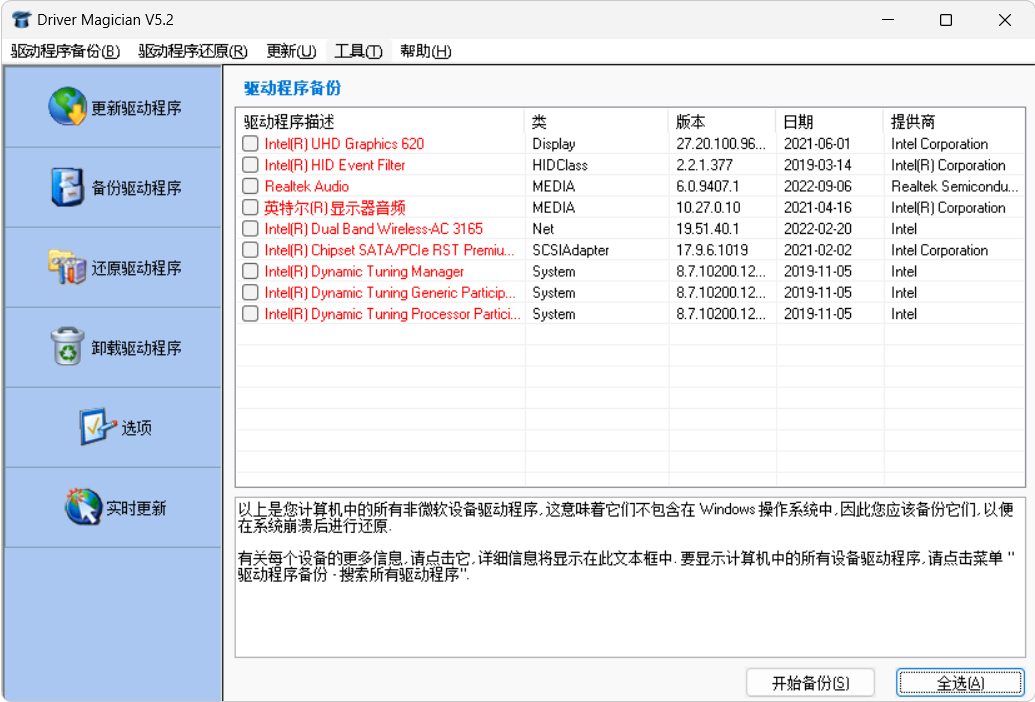Click the 全选(A) button
The height and width of the screenshot is (702, 1035).
pyautogui.click(x=960, y=683)
